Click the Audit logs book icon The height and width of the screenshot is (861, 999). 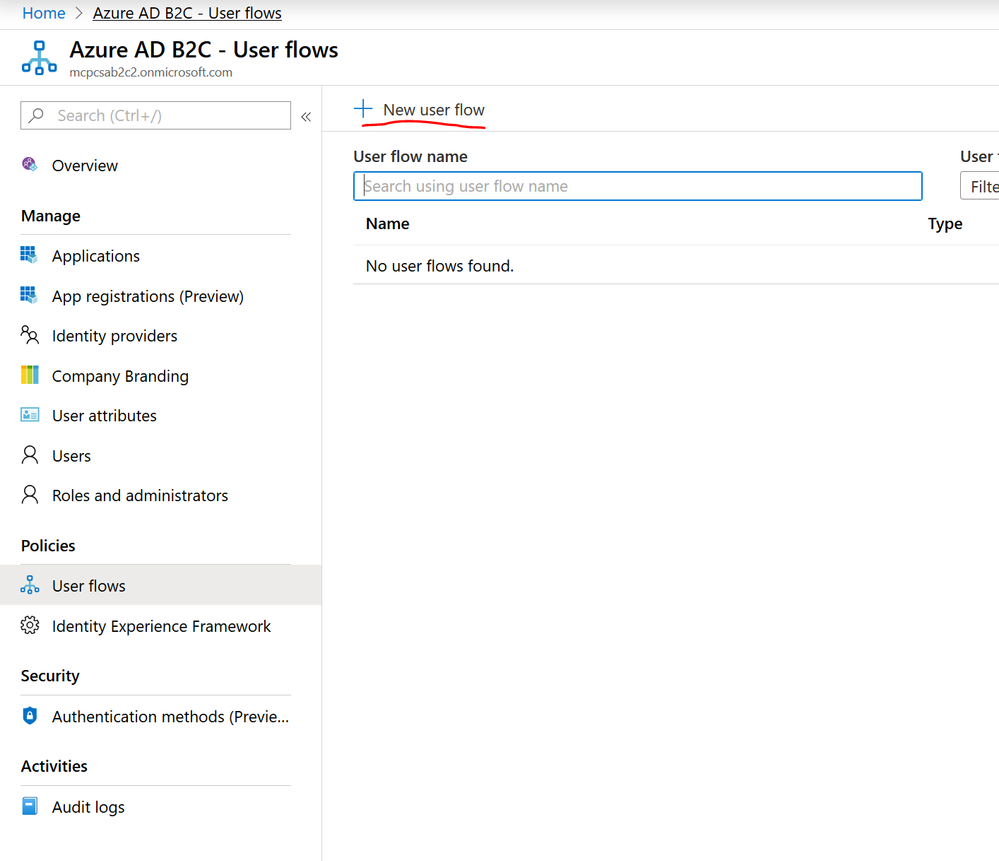tap(29, 806)
